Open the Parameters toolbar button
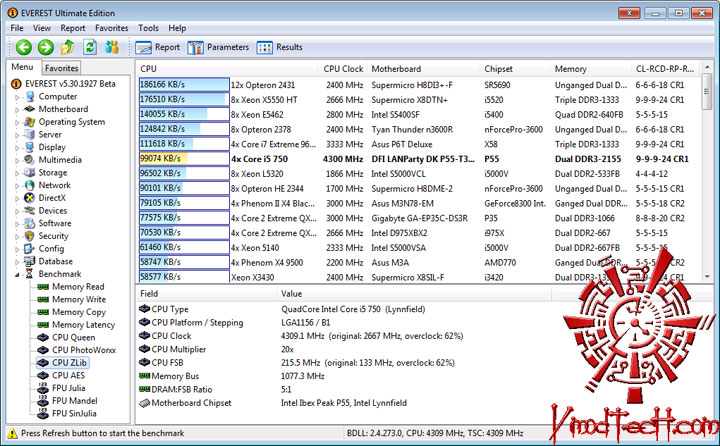Viewport: 720px width, 446px height. coord(218,47)
